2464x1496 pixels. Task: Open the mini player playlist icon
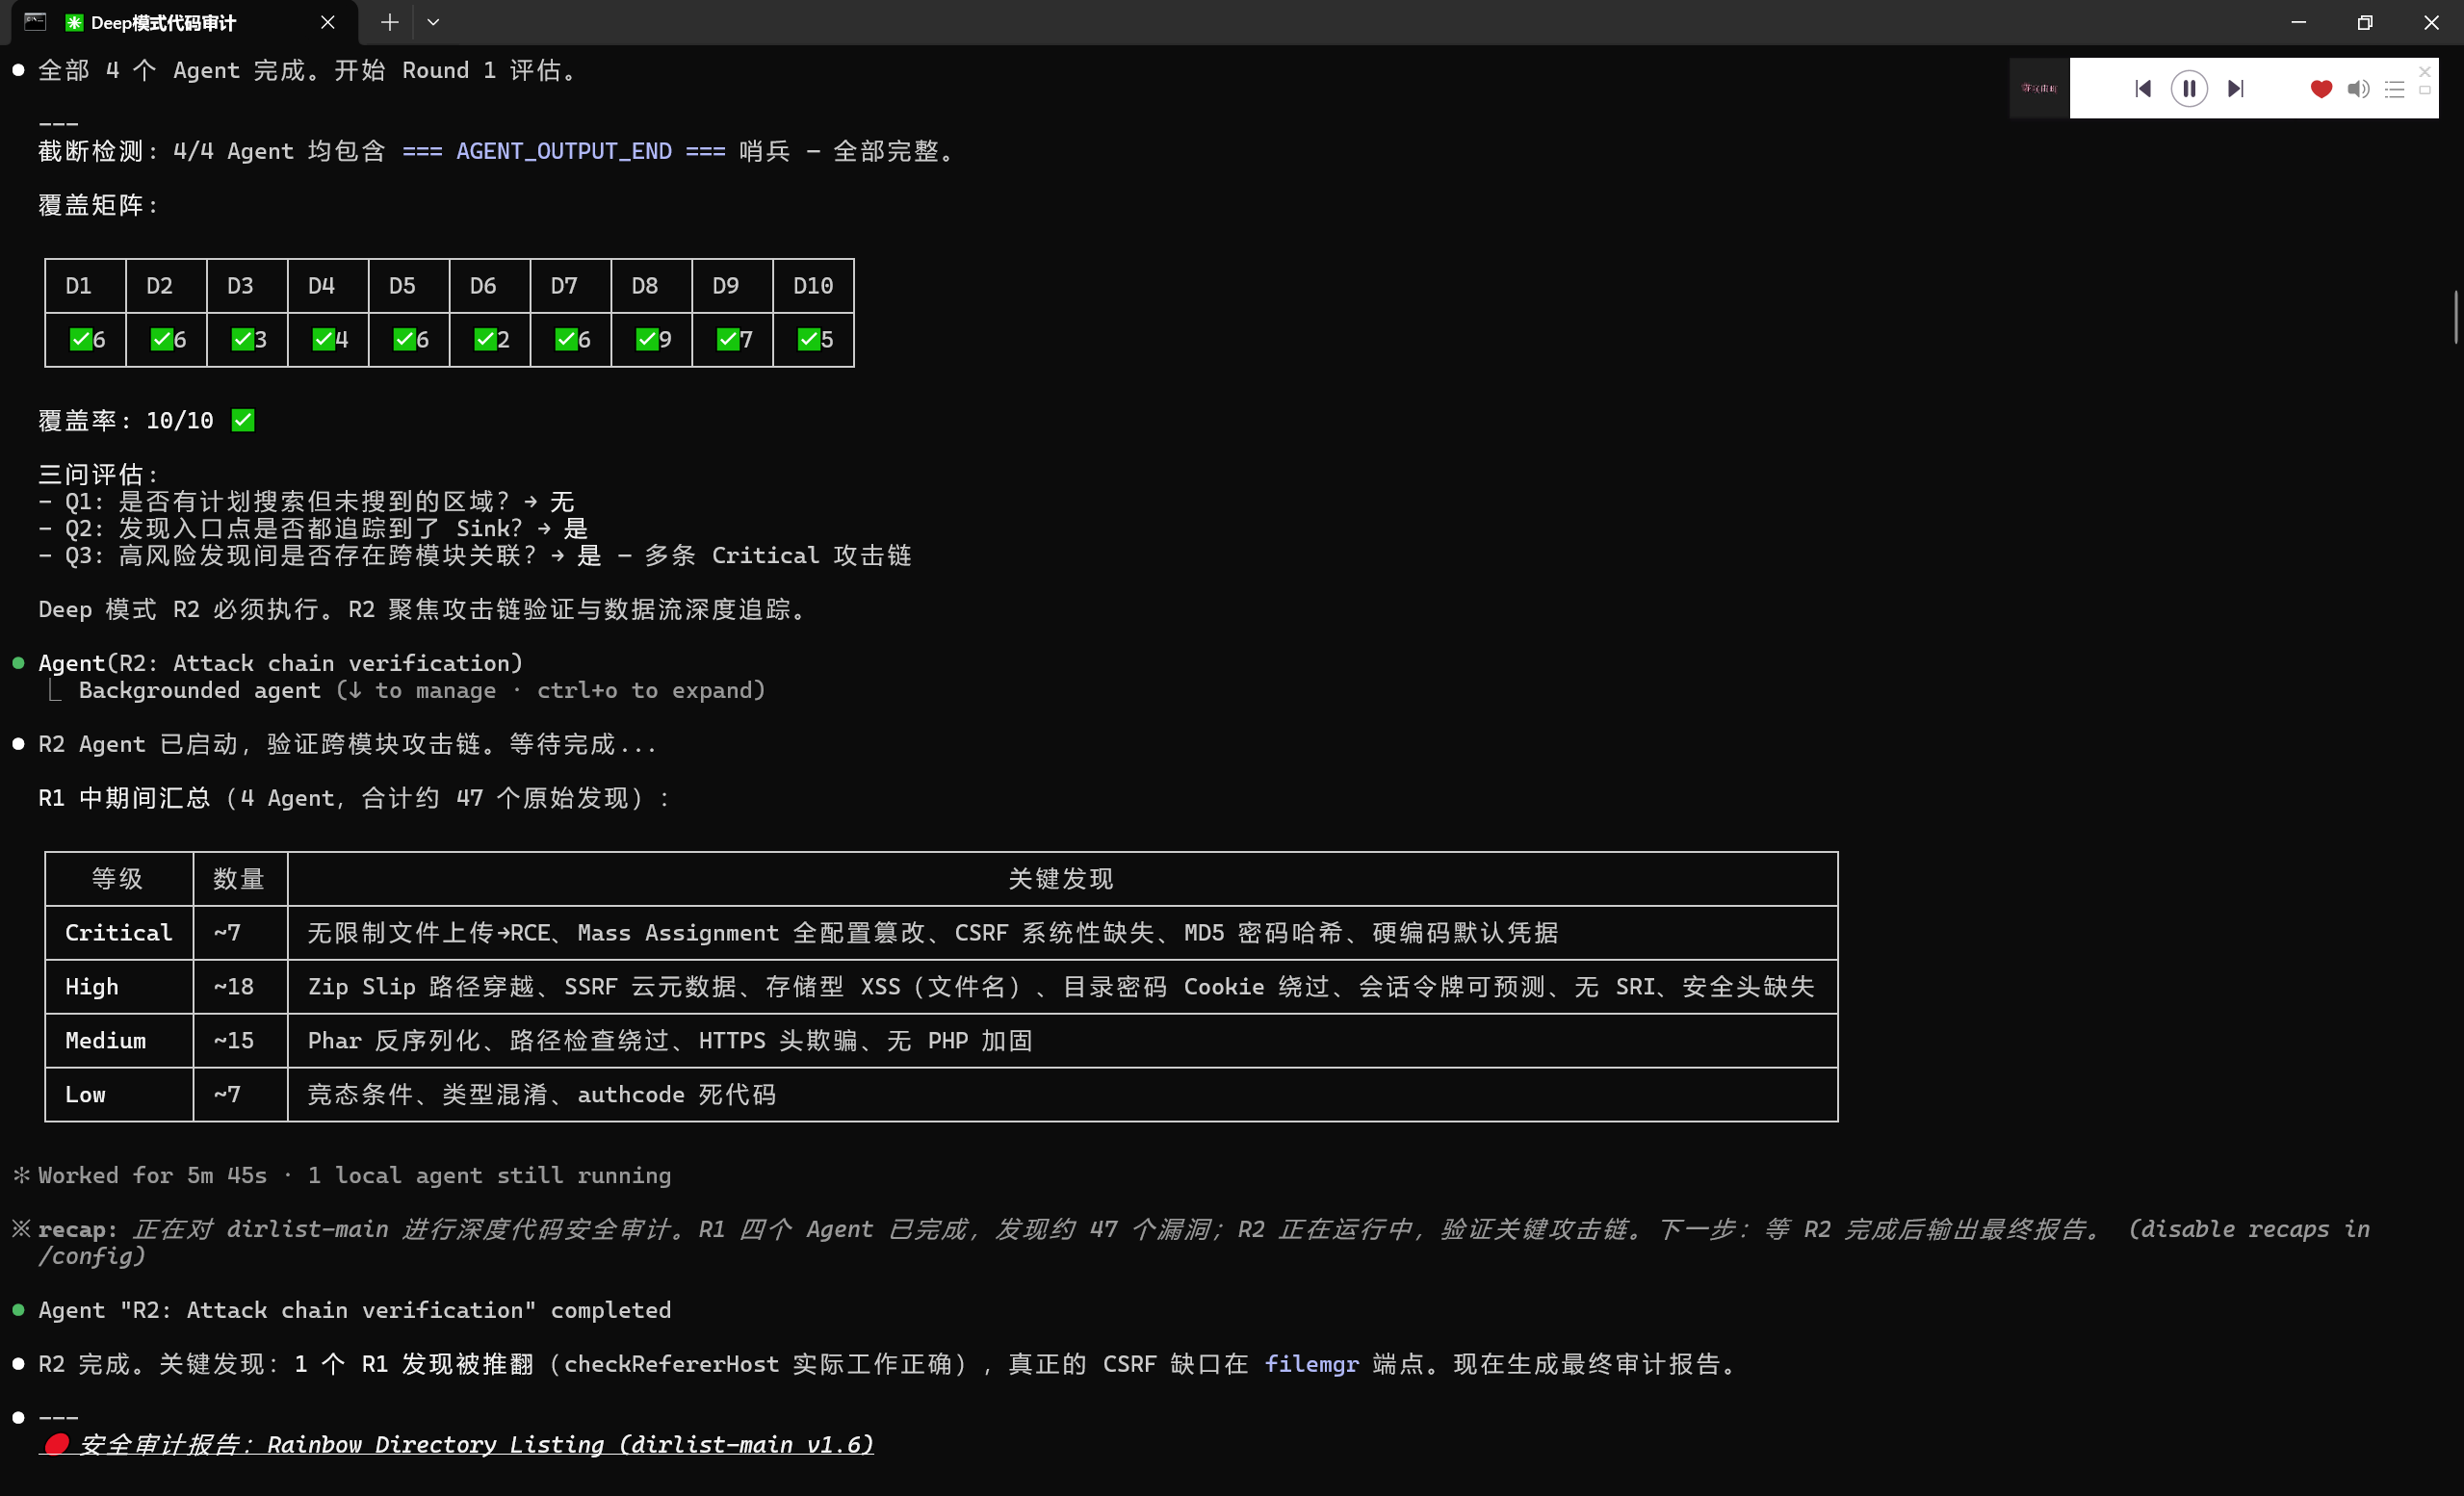point(2395,89)
